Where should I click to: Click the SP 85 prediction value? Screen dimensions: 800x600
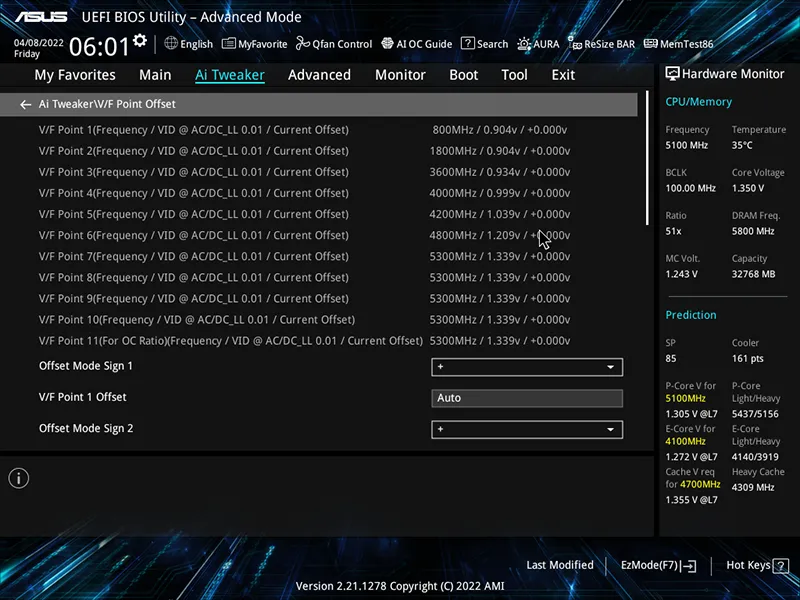(x=671, y=359)
